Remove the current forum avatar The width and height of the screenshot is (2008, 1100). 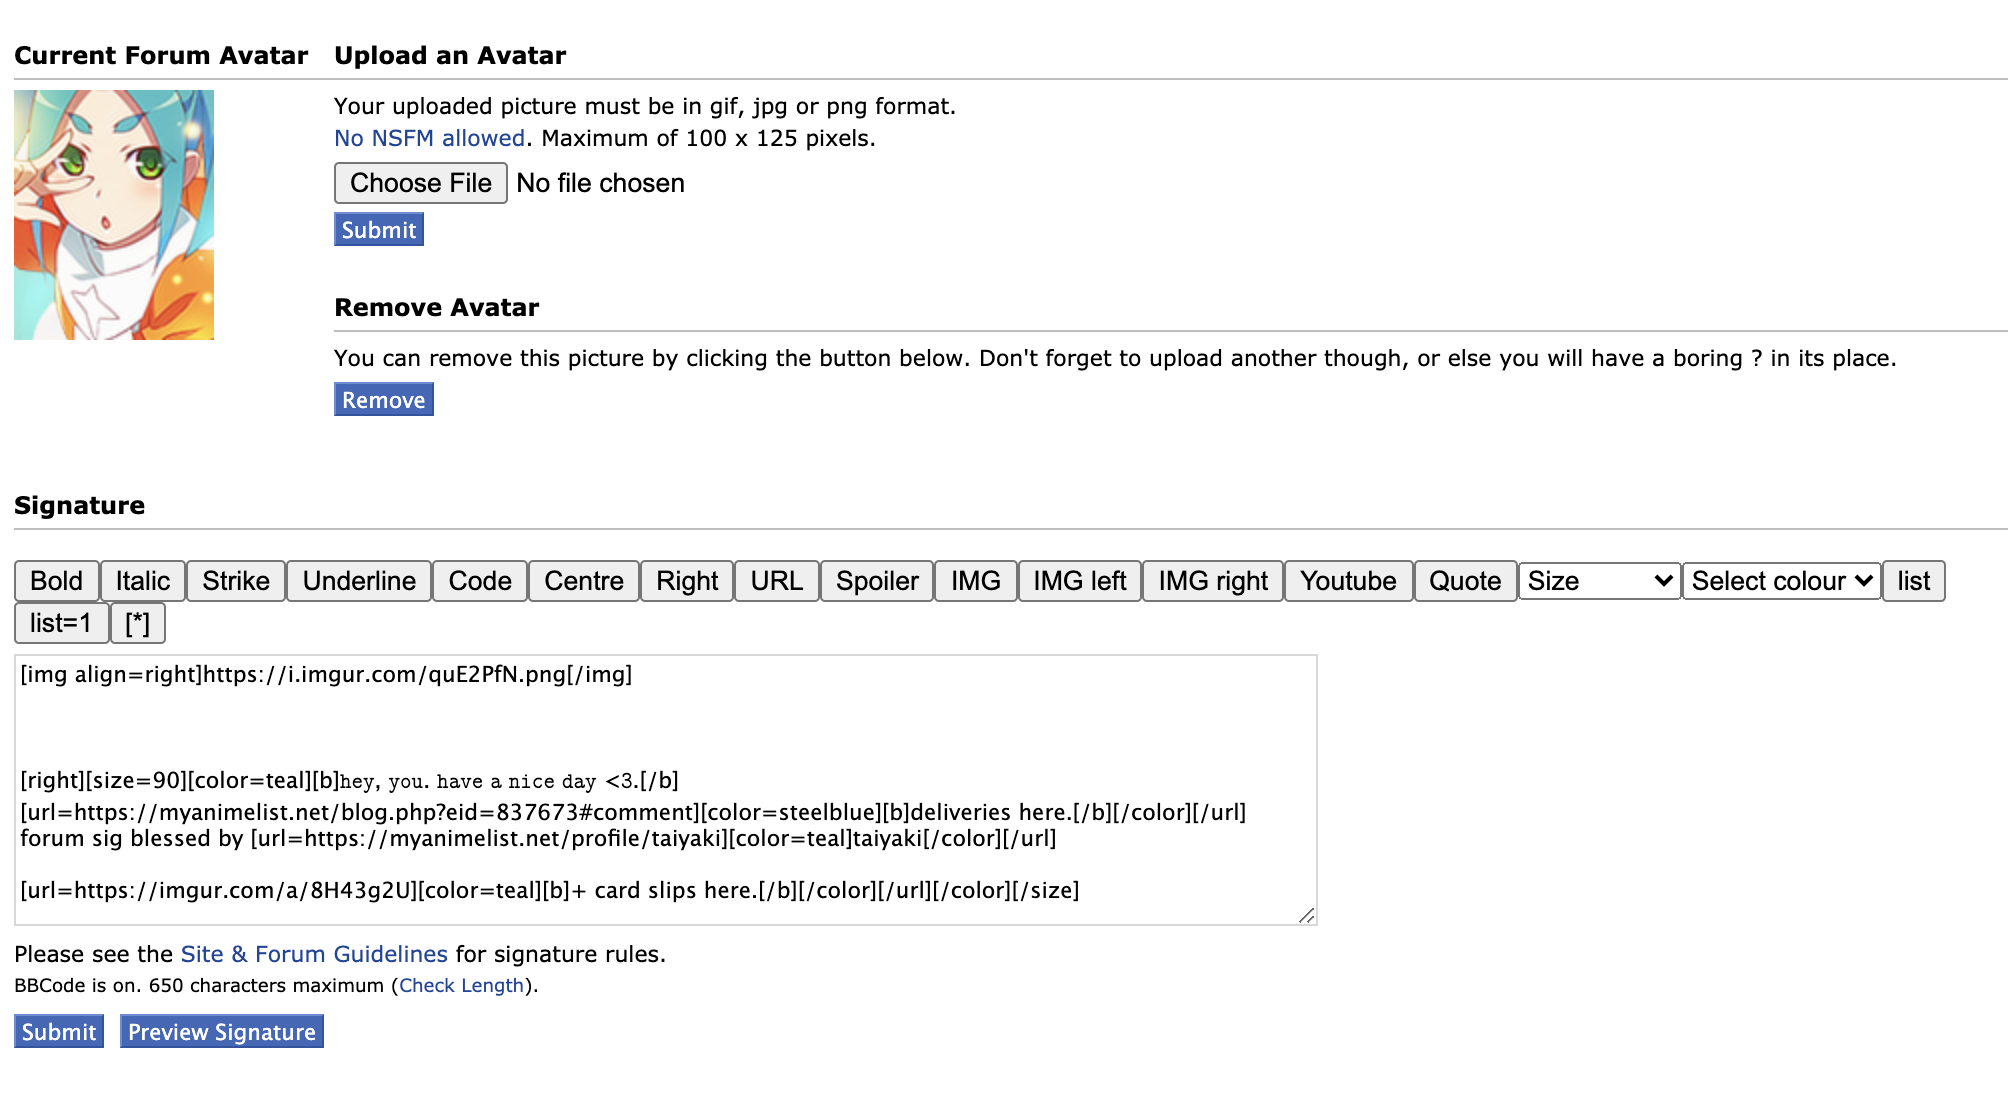tap(383, 400)
